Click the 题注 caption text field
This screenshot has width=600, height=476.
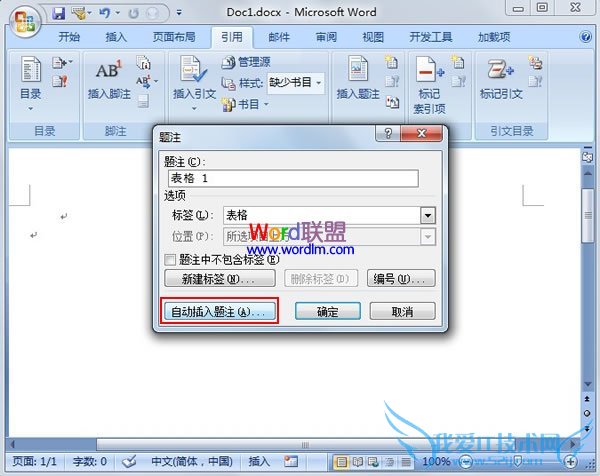tap(293, 178)
